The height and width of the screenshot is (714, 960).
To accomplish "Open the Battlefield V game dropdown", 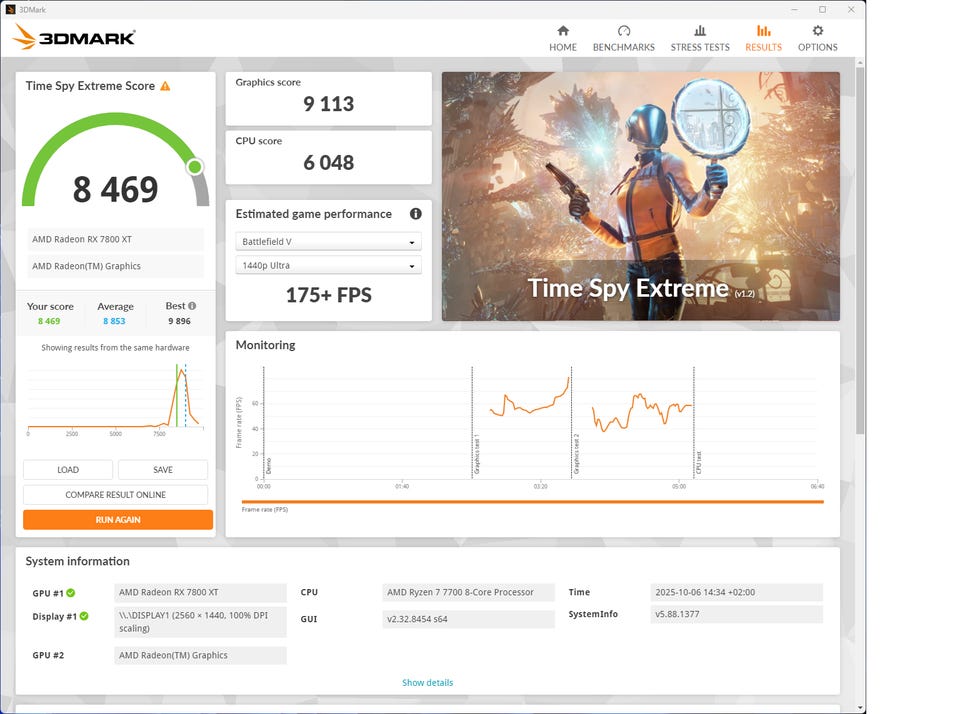I will [x=328, y=242].
